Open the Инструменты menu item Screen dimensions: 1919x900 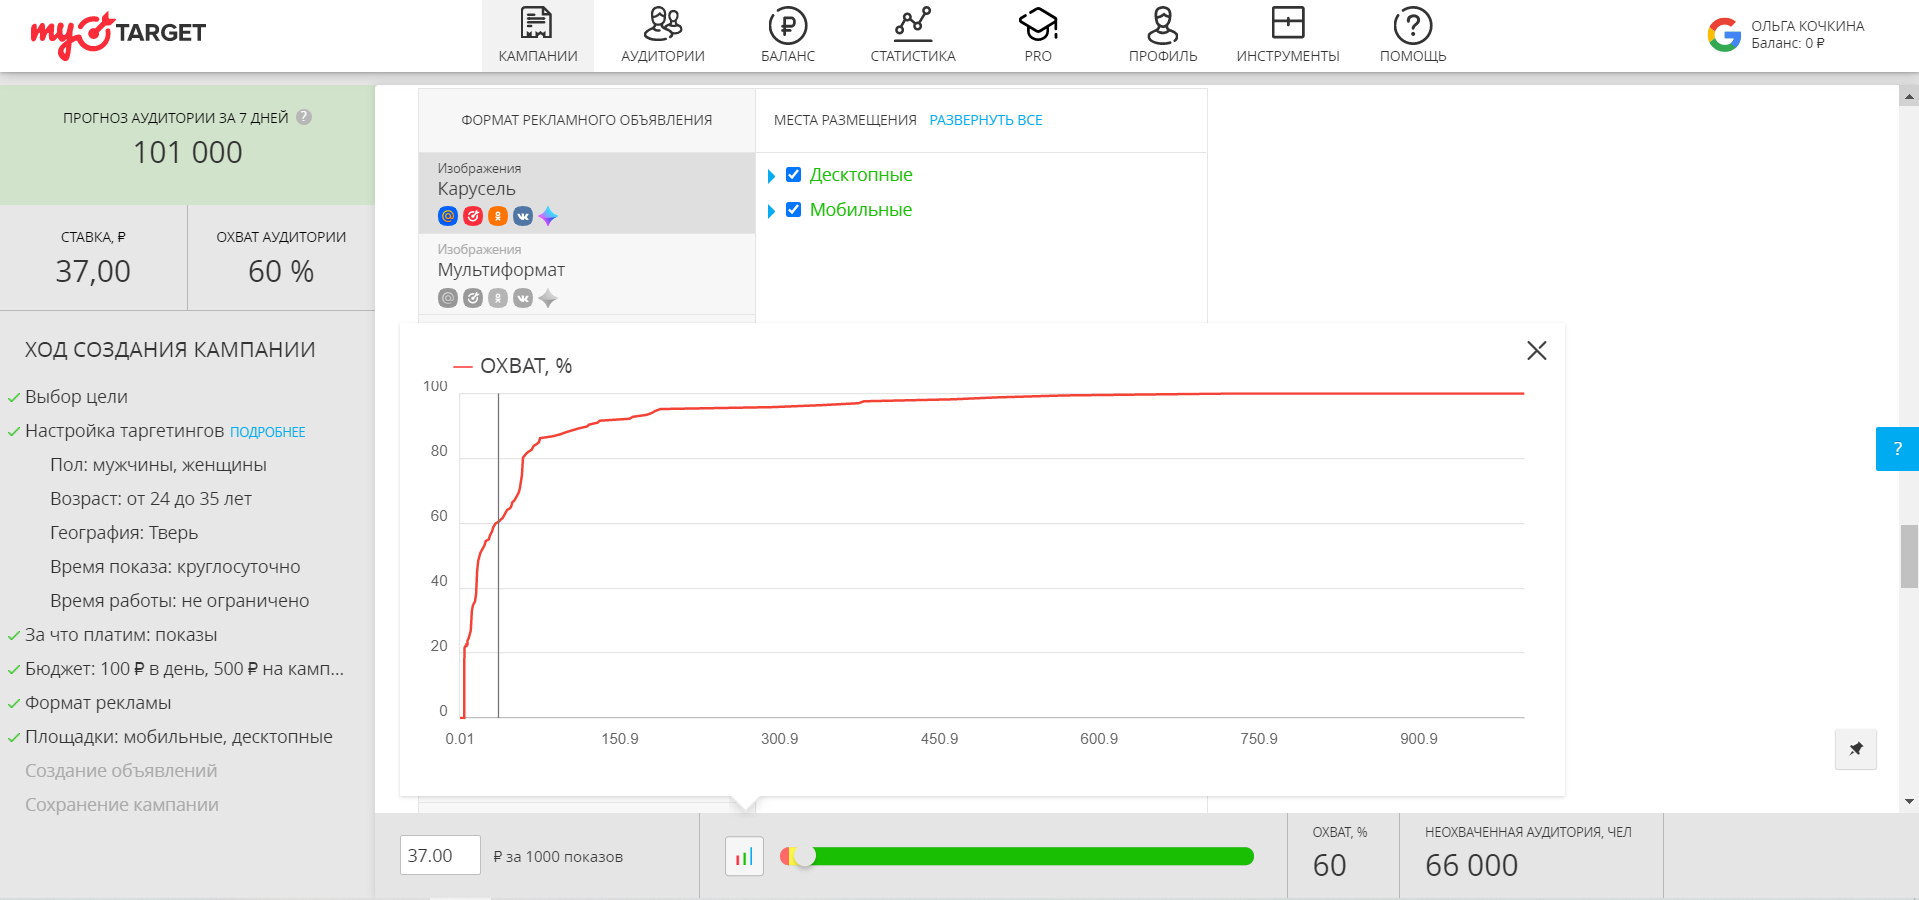(1287, 35)
